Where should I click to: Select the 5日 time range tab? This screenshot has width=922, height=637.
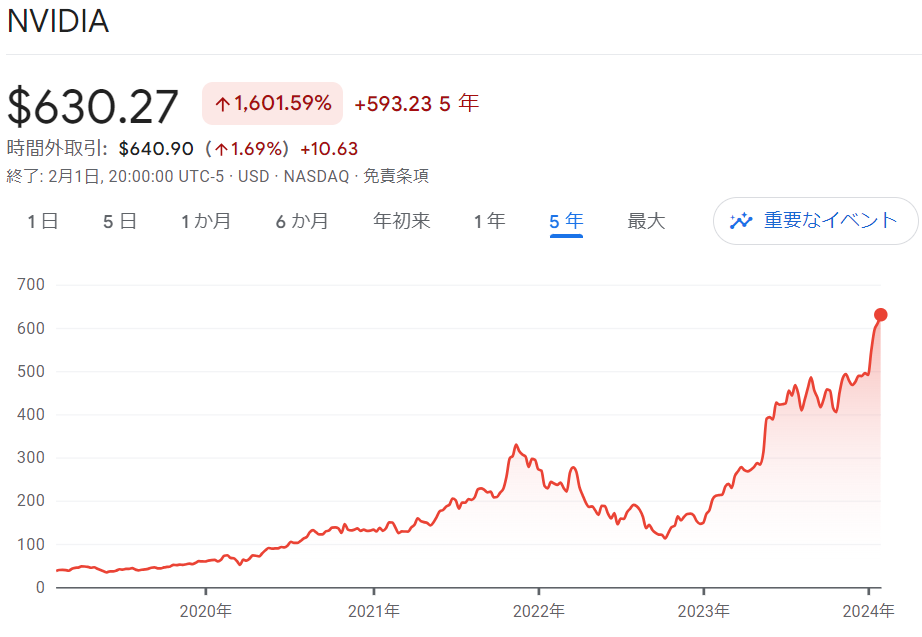pyautogui.click(x=120, y=221)
